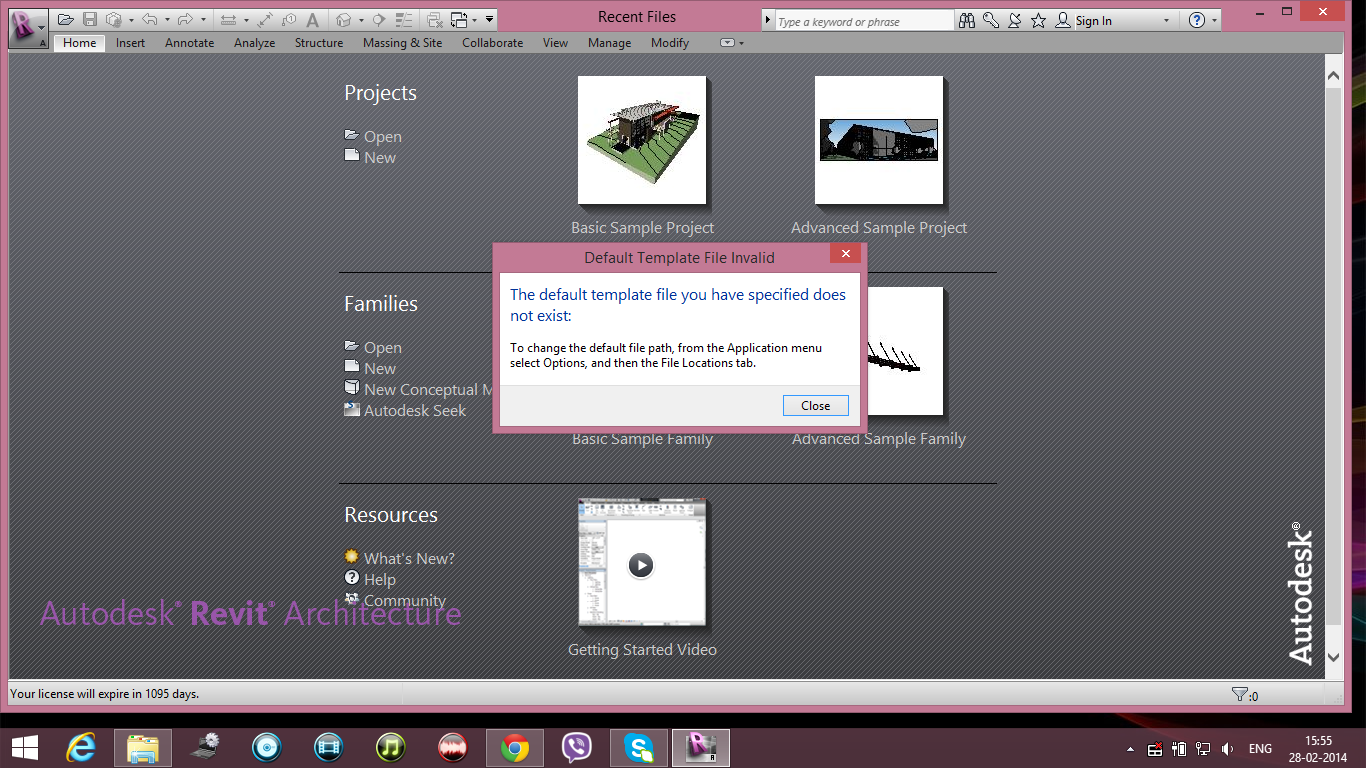Expand the Help dropdown arrow
This screenshot has width=1366, height=768.
(x=1215, y=20)
